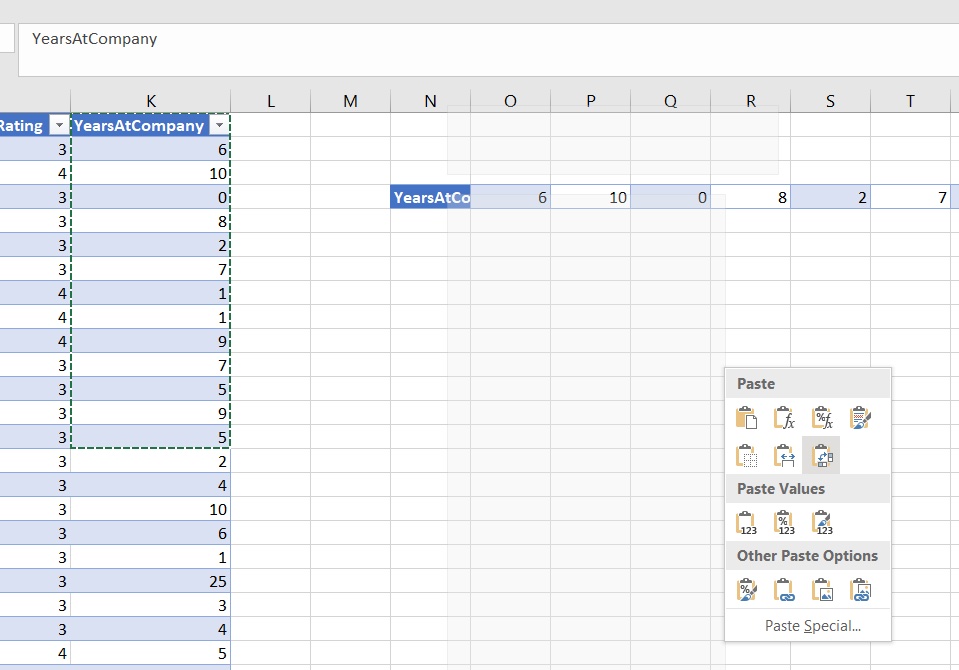Select the column K cell showing 25
The image size is (959, 670).
(150, 581)
